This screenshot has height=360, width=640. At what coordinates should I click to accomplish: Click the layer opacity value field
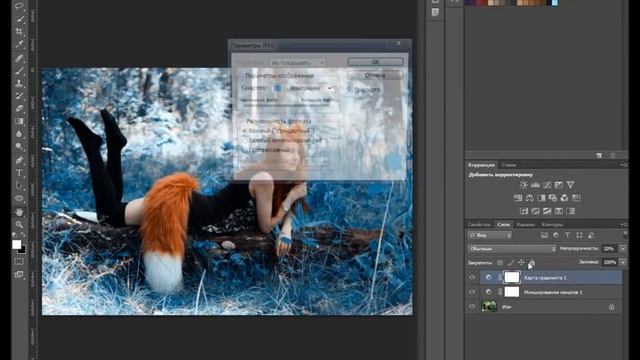coord(610,249)
